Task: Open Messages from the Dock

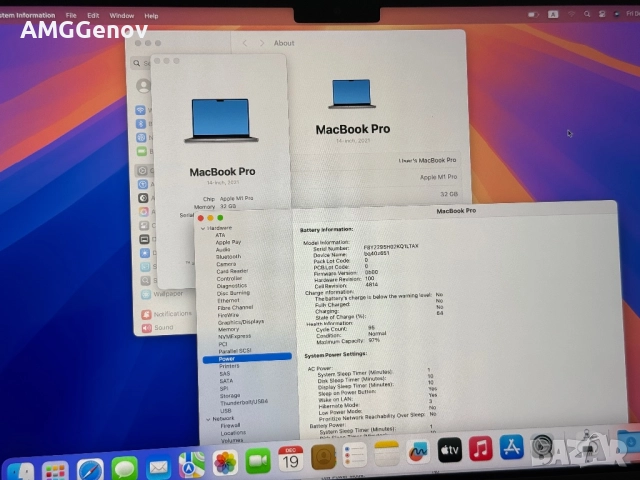Action: coord(124,469)
